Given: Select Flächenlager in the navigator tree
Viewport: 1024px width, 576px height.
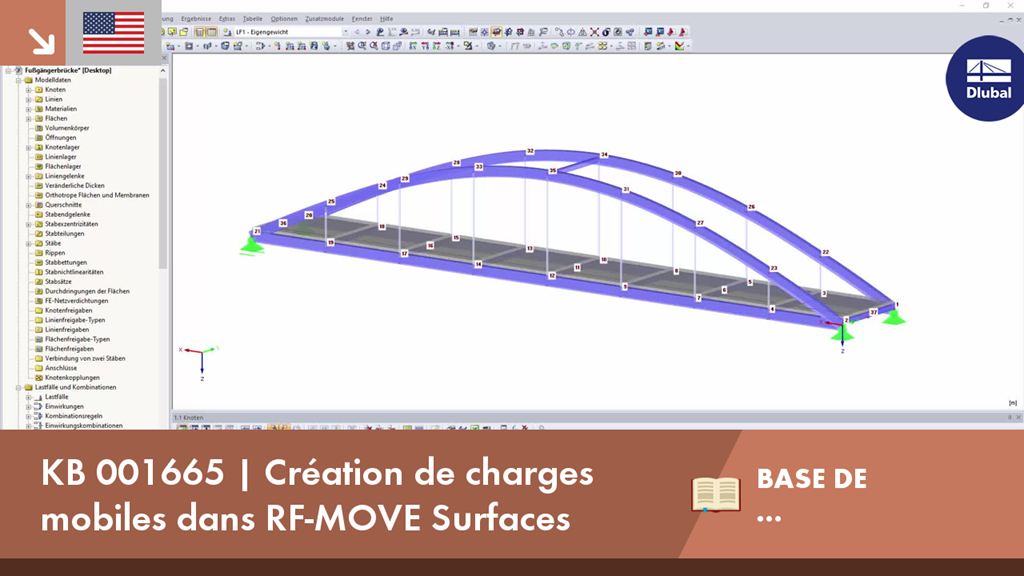Looking at the screenshot, I should [x=63, y=167].
